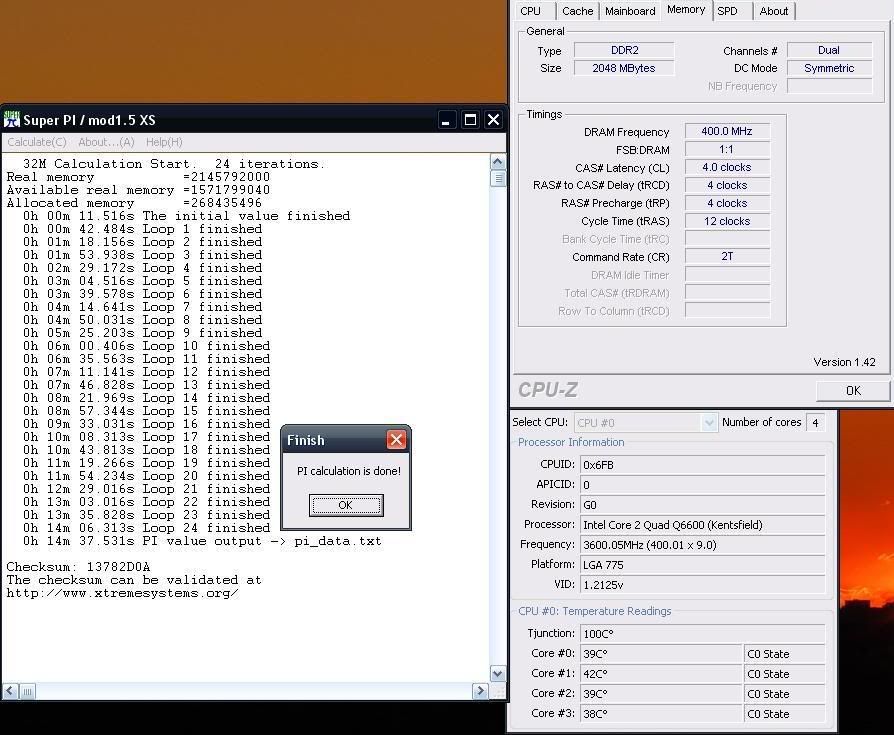This screenshot has height=735, width=894.
Task: Open the Calculate(C) menu
Action: [37, 142]
